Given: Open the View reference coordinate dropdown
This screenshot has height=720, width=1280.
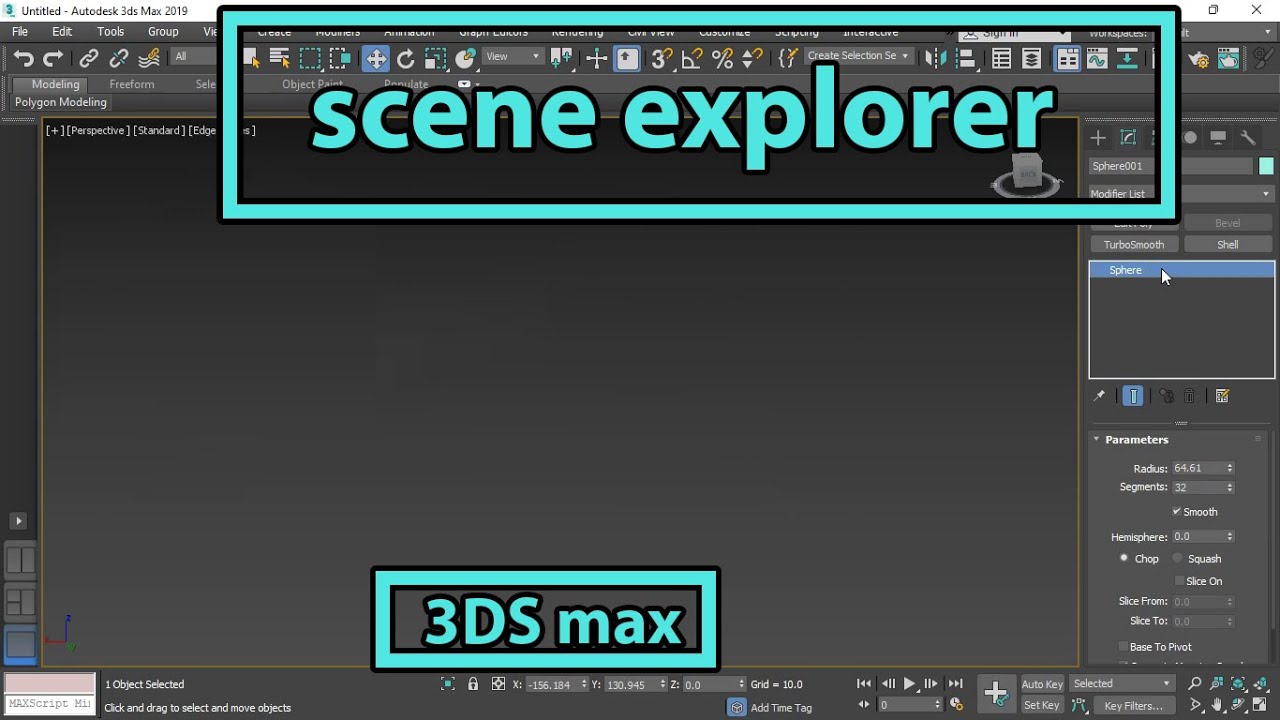Looking at the screenshot, I should (513, 56).
